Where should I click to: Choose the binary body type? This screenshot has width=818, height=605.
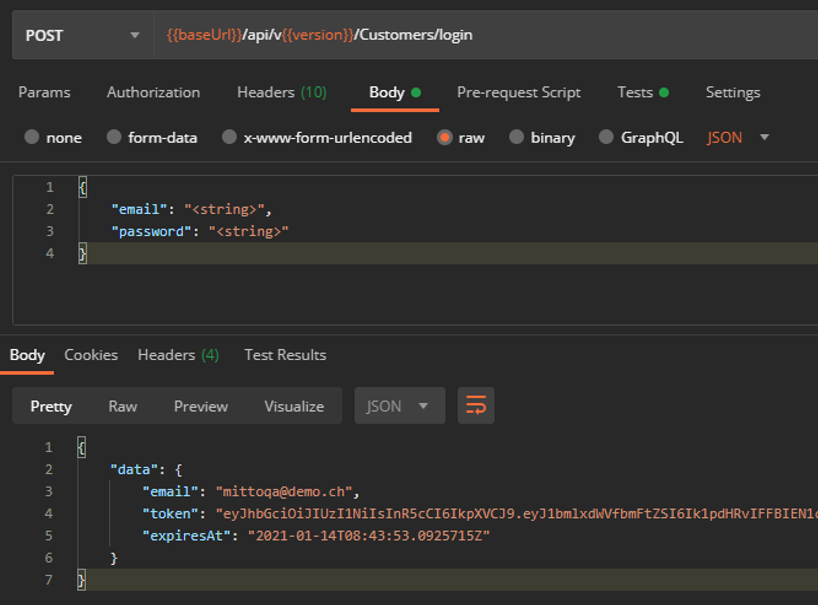click(x=542, y=137)
